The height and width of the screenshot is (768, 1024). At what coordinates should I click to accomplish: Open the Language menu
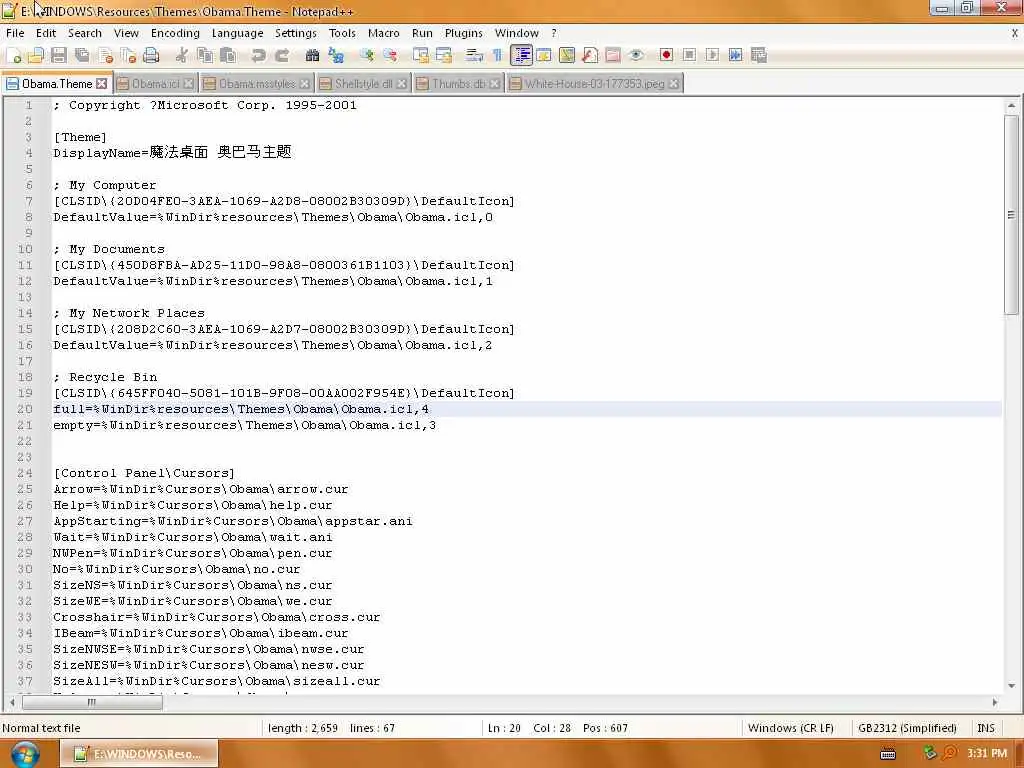pyautogui.click(x=238, y=33)
